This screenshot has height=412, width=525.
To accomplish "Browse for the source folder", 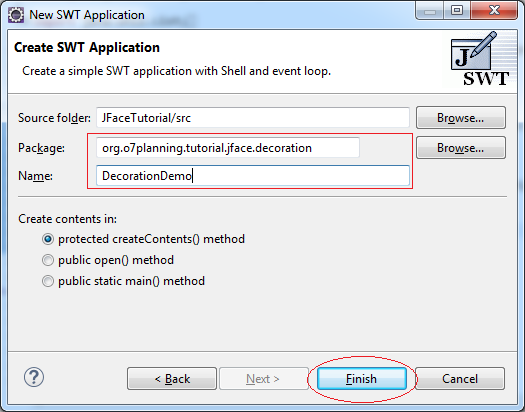I will click(x=461, y=118).
